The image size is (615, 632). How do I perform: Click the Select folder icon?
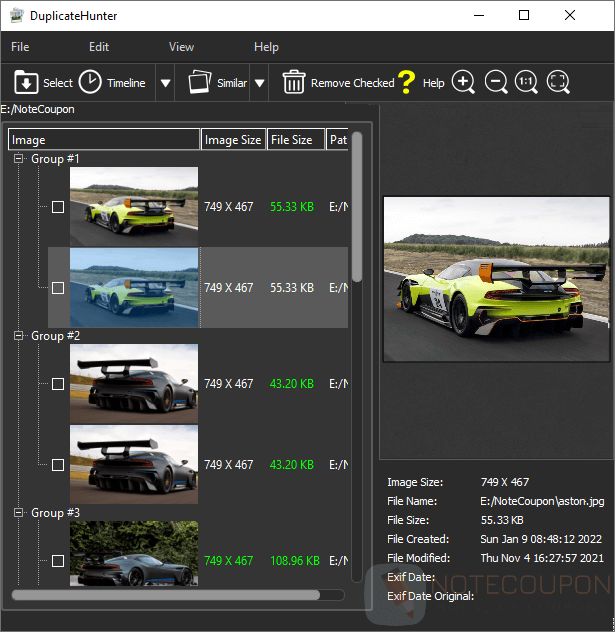(26, 82)
